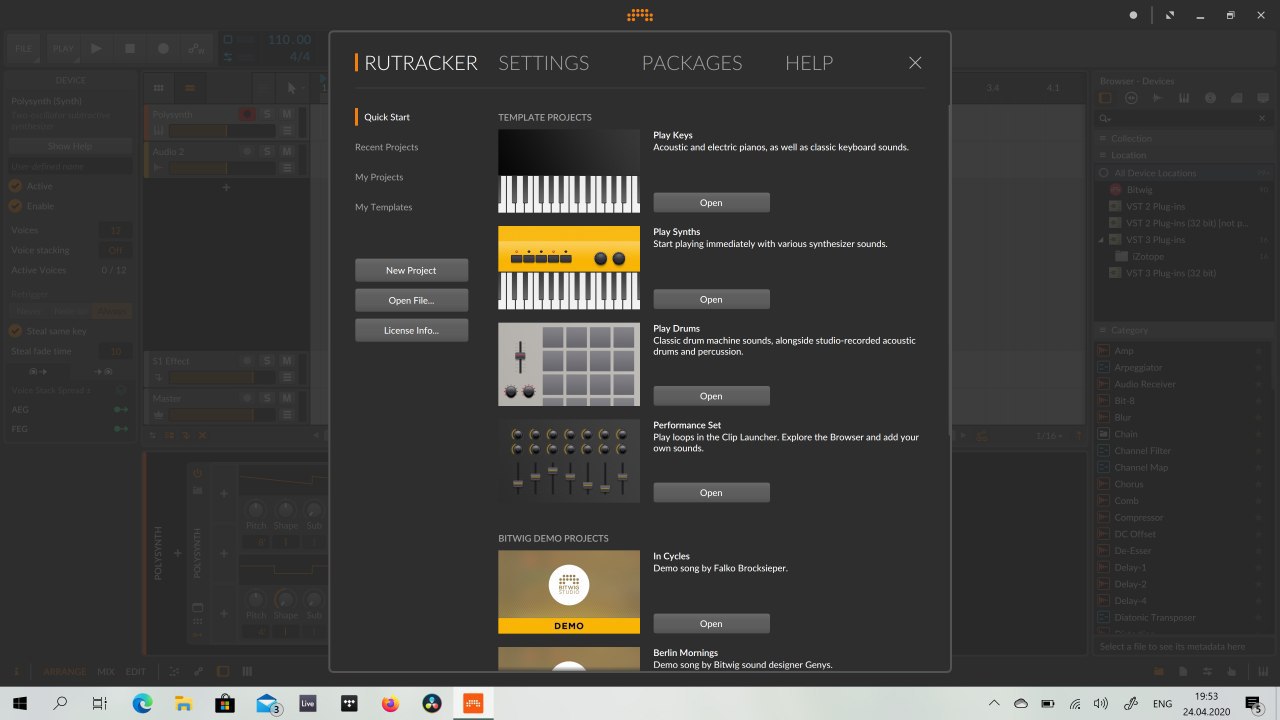The height and width of the screenshot is (720, 1280).
Task: Collapse the Category browser section
Action: pos(1102,330)
